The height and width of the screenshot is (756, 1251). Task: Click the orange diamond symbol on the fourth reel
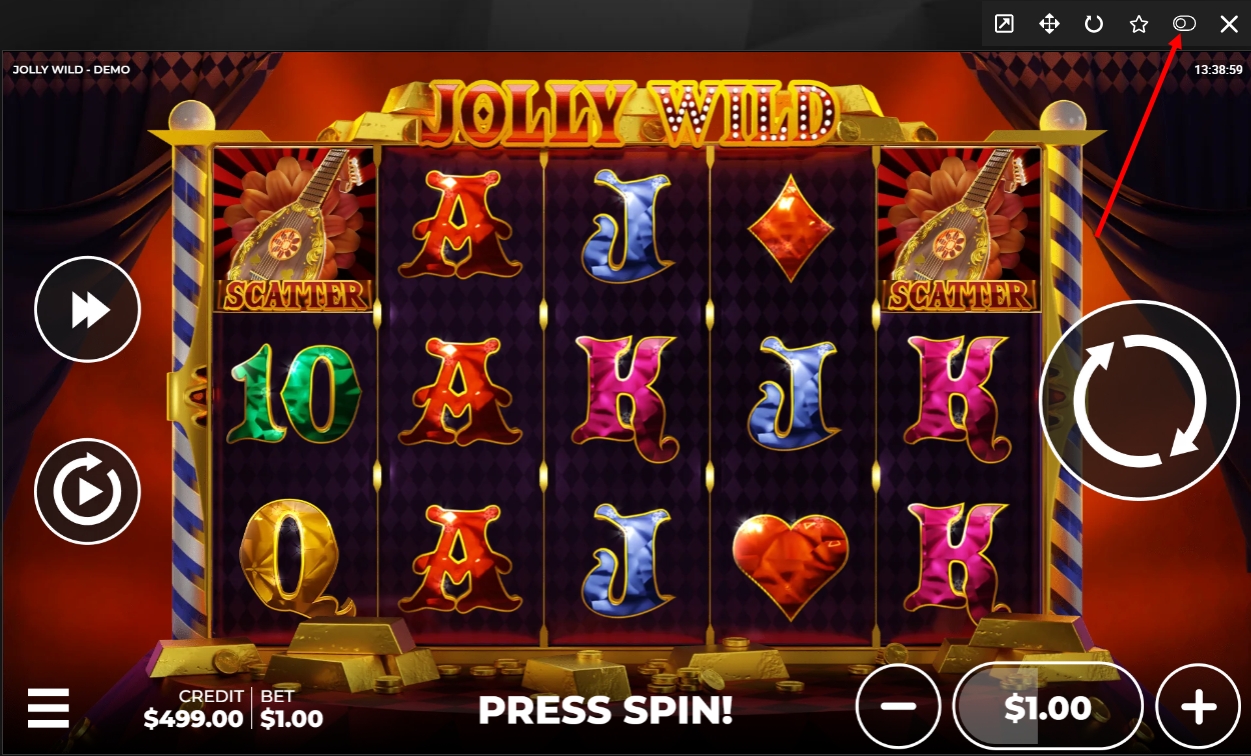[790, 226]
